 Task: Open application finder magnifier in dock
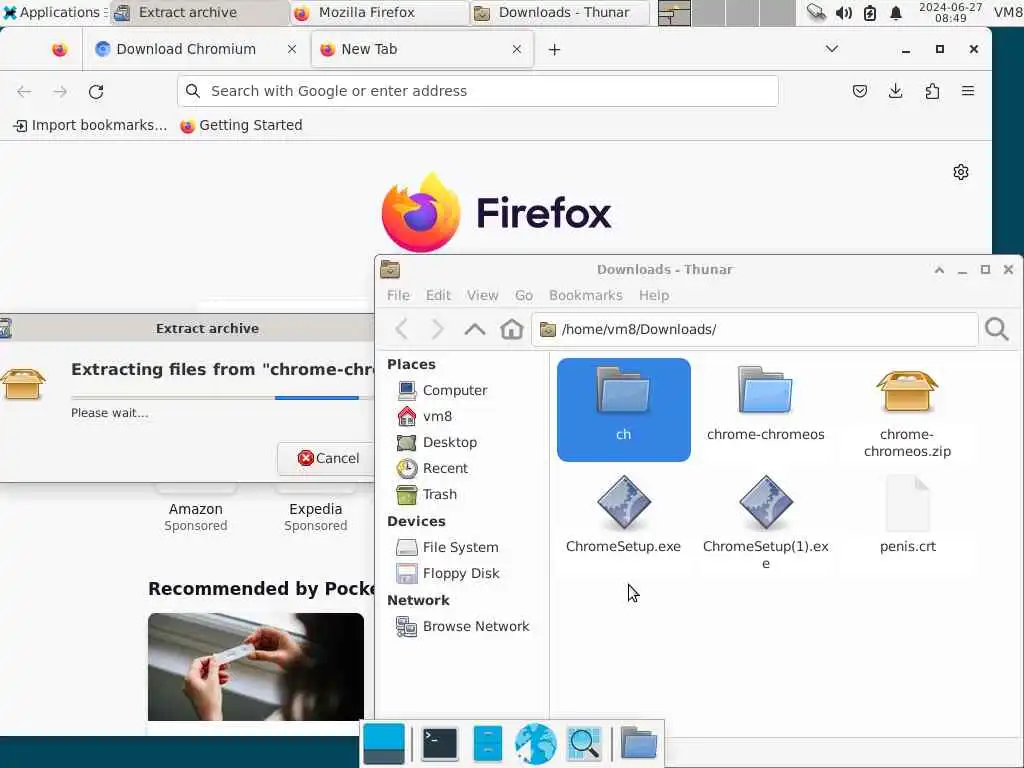click(583, 744)
